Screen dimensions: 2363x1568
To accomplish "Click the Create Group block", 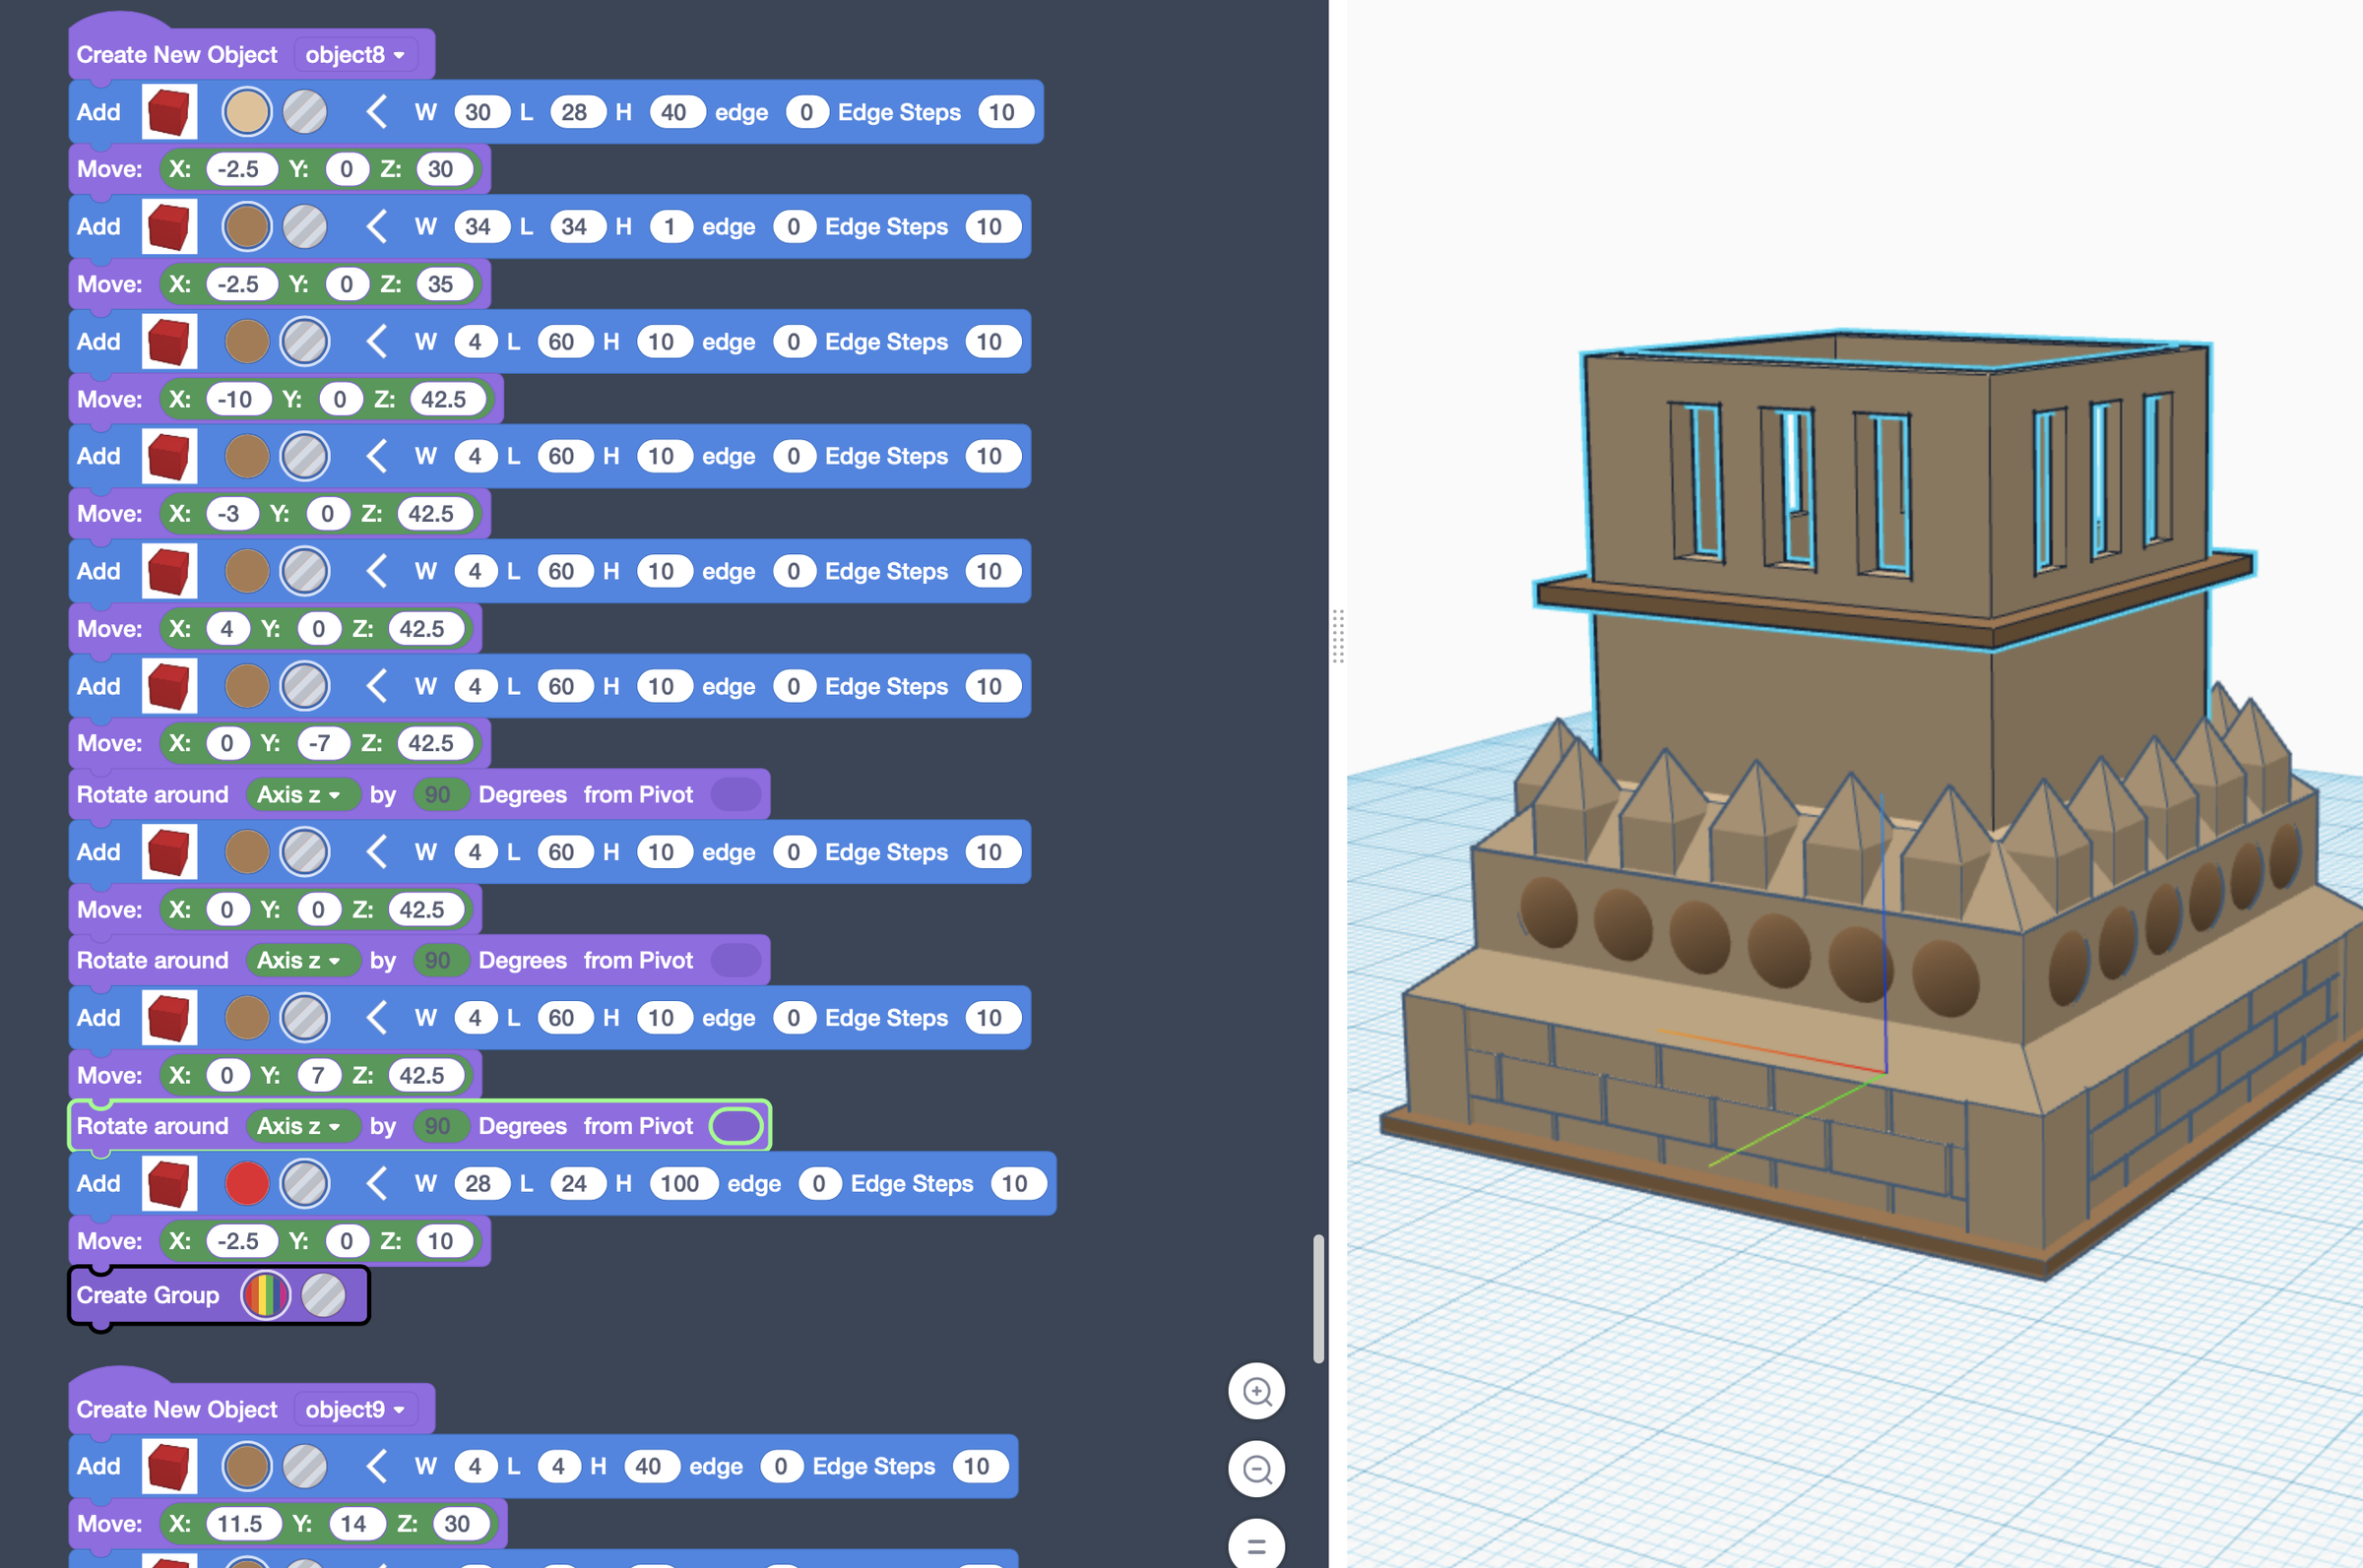I will click(x=148, y=1294).
